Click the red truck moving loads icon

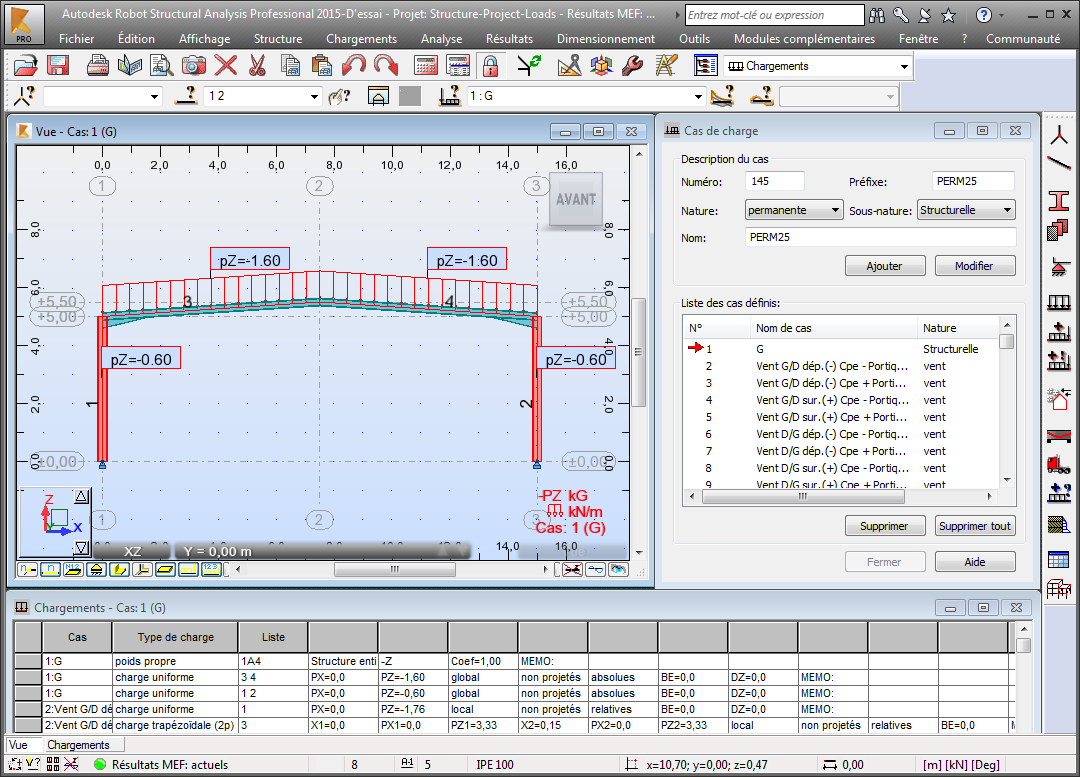coord(1059,464)
